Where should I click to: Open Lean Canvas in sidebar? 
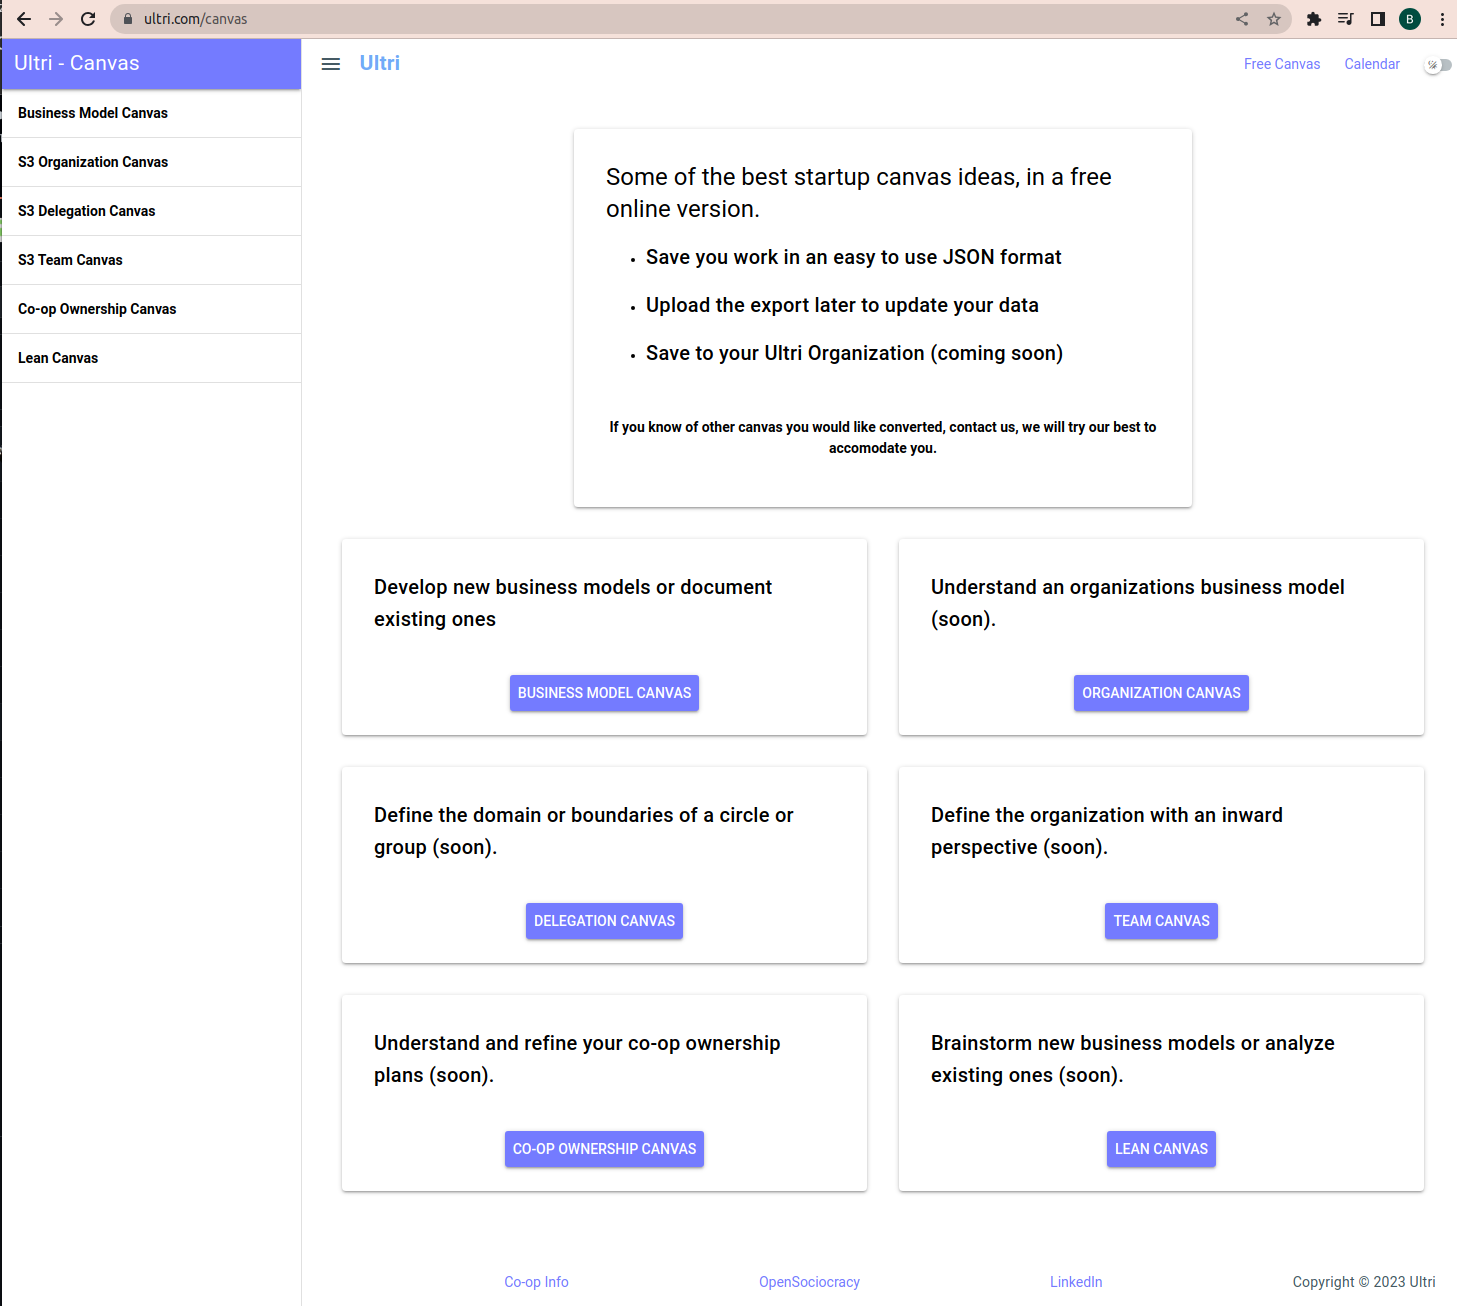point(151,358)
